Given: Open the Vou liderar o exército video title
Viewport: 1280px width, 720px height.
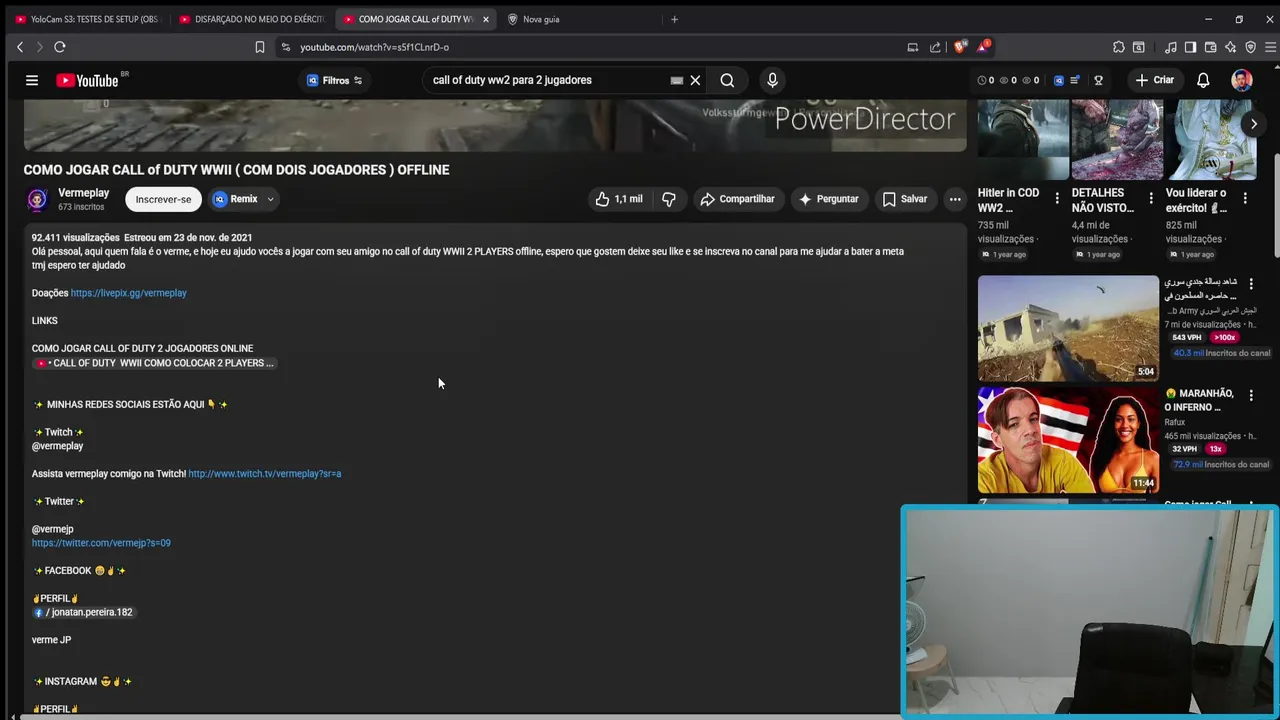Looking at the screenshot, I should [1196, 200].
